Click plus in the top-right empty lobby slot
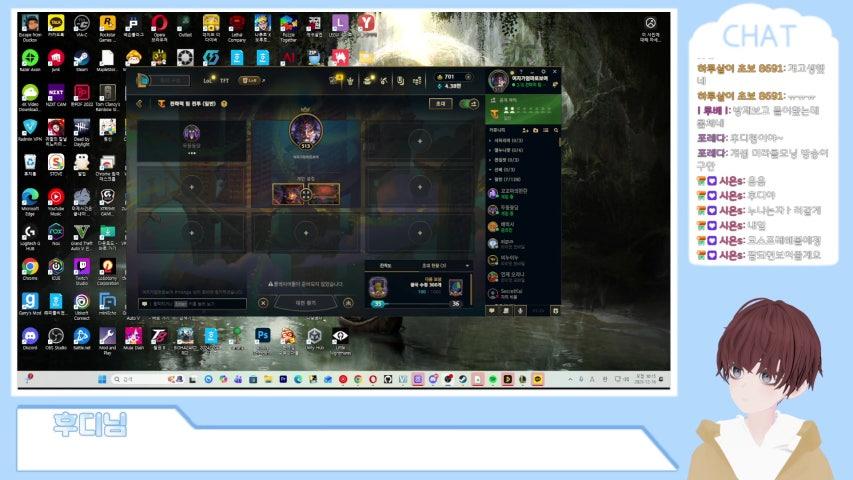This screenshot has width=853, height=480. point(419,141)
